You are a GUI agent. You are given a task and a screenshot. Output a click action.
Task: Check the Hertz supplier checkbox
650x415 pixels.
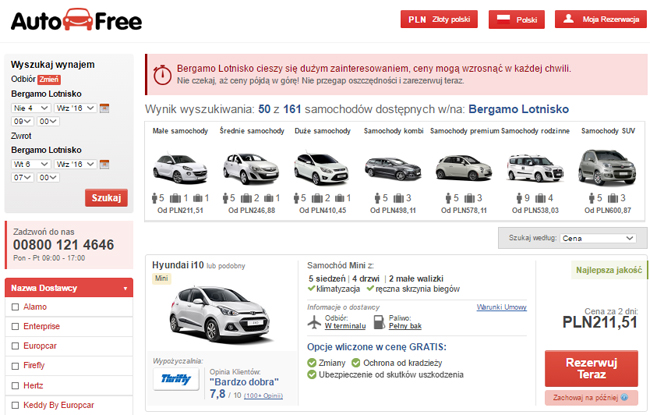tap(15, 386)
